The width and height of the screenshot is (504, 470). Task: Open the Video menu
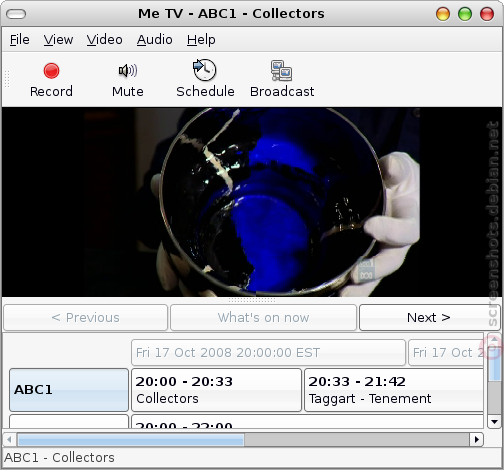(105, 40)
